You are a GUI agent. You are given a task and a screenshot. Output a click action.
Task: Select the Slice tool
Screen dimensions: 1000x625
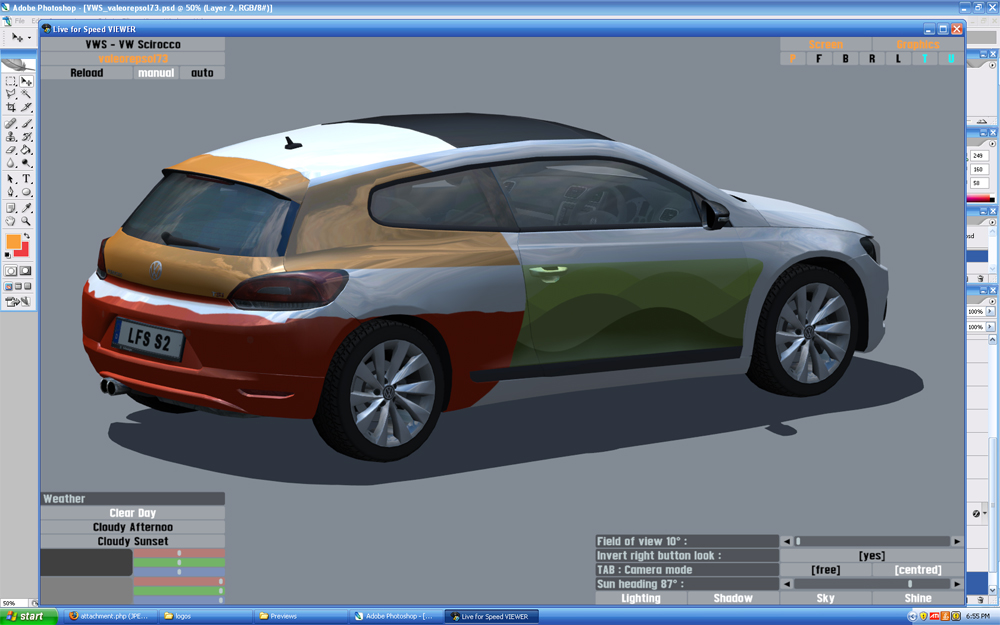[26, 107]
